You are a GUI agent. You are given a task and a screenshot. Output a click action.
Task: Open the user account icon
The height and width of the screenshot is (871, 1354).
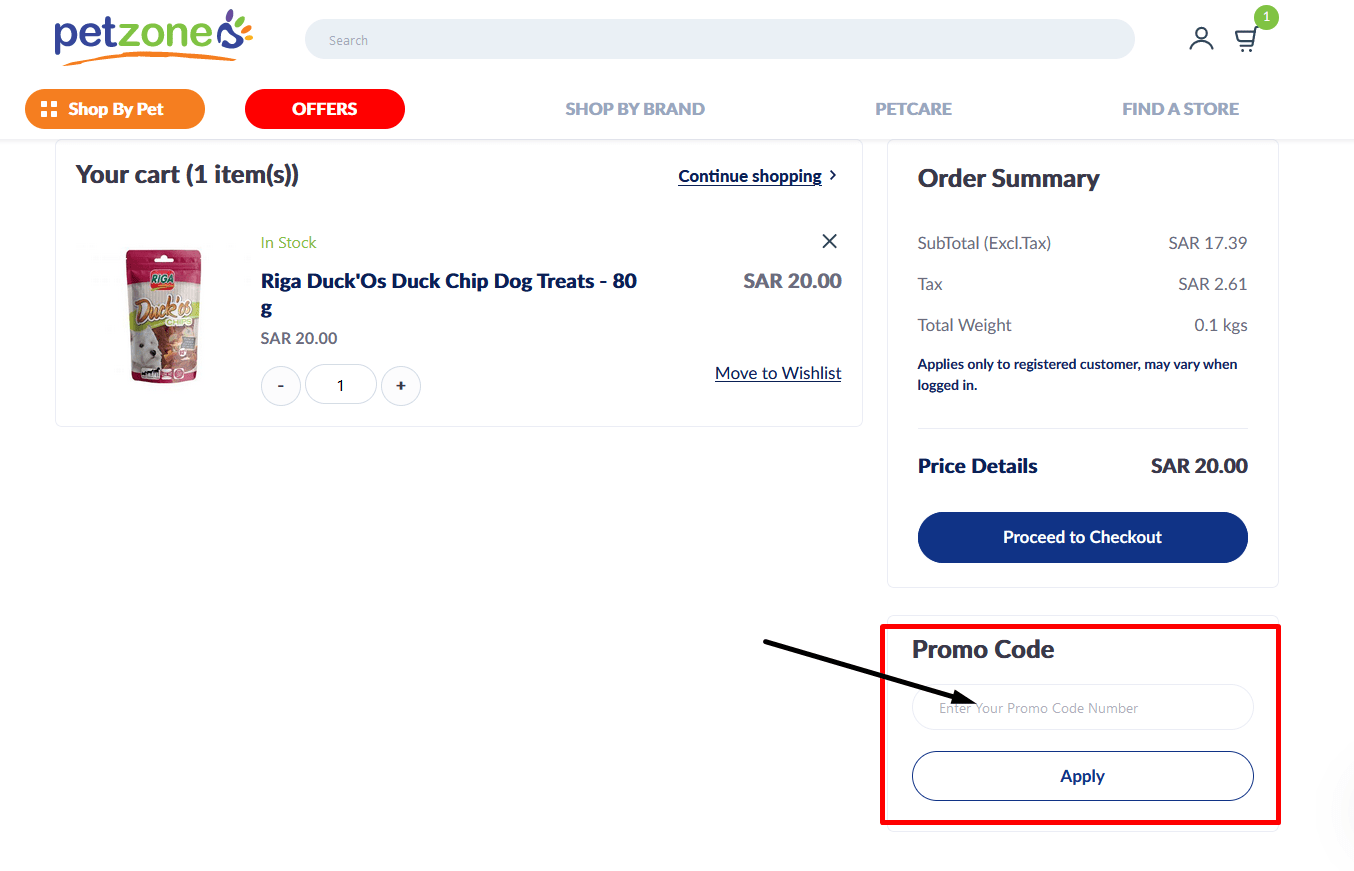coord(1201,38)
